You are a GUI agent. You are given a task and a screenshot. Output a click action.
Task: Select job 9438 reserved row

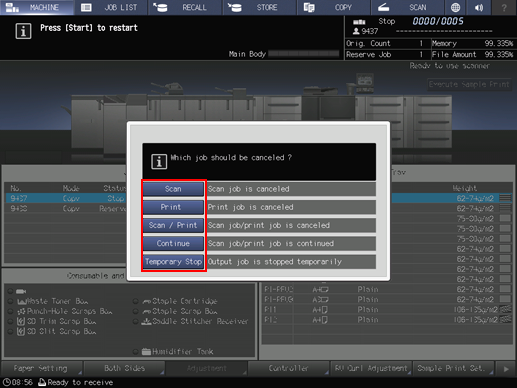[66, 209]
